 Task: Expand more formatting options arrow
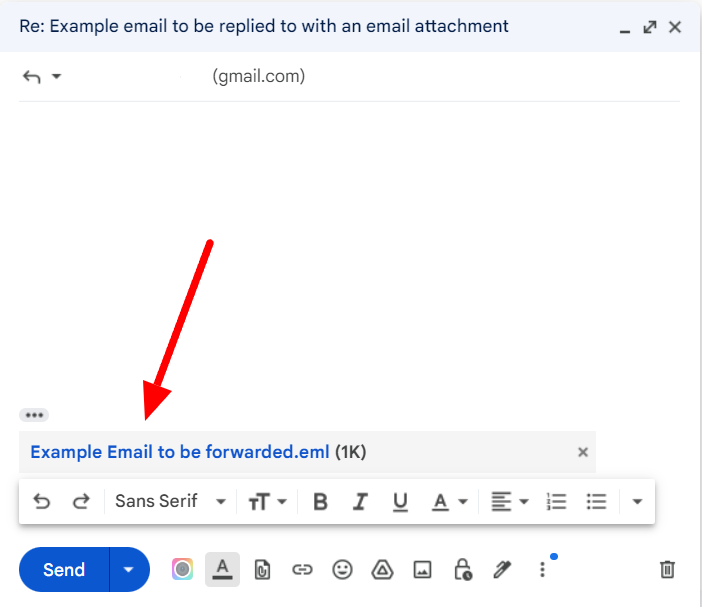coord(637,501)
